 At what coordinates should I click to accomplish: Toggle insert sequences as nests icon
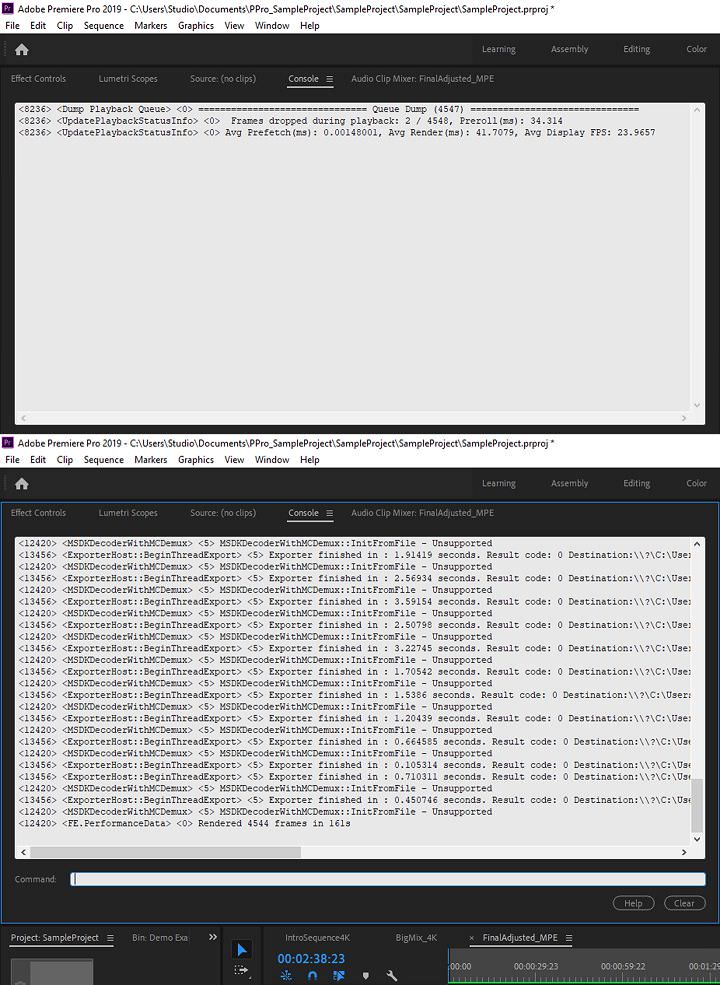point(285,976)
